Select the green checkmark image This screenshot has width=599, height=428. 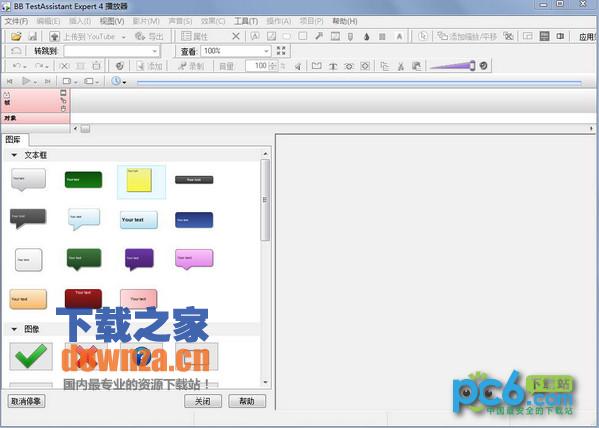pyautogui.click(x=31, y=356)
